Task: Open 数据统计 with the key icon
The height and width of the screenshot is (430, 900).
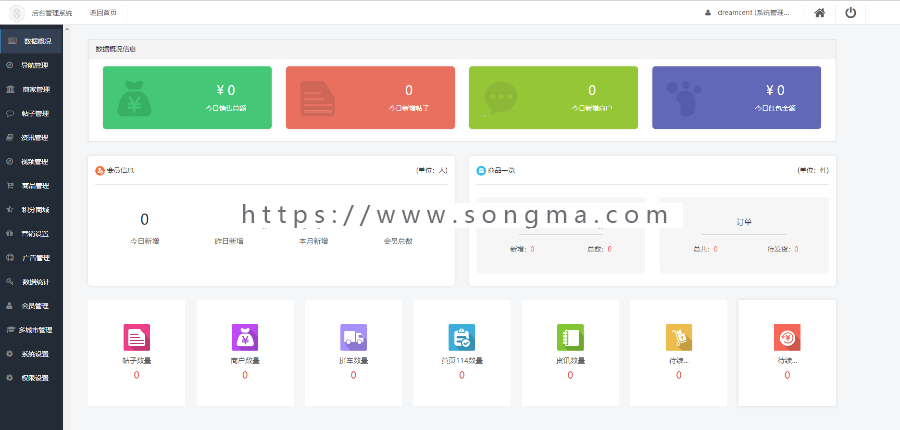Action: (x=31, y=282)
